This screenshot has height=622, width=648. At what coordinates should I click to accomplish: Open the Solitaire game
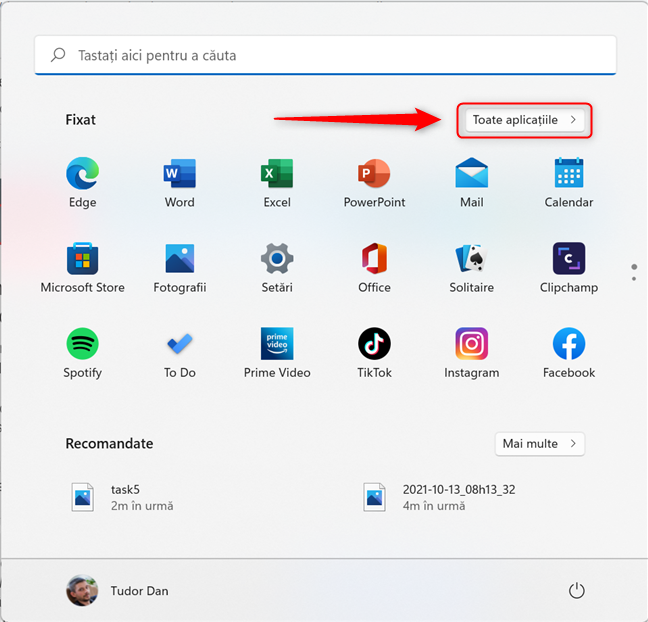coord(472,268)
